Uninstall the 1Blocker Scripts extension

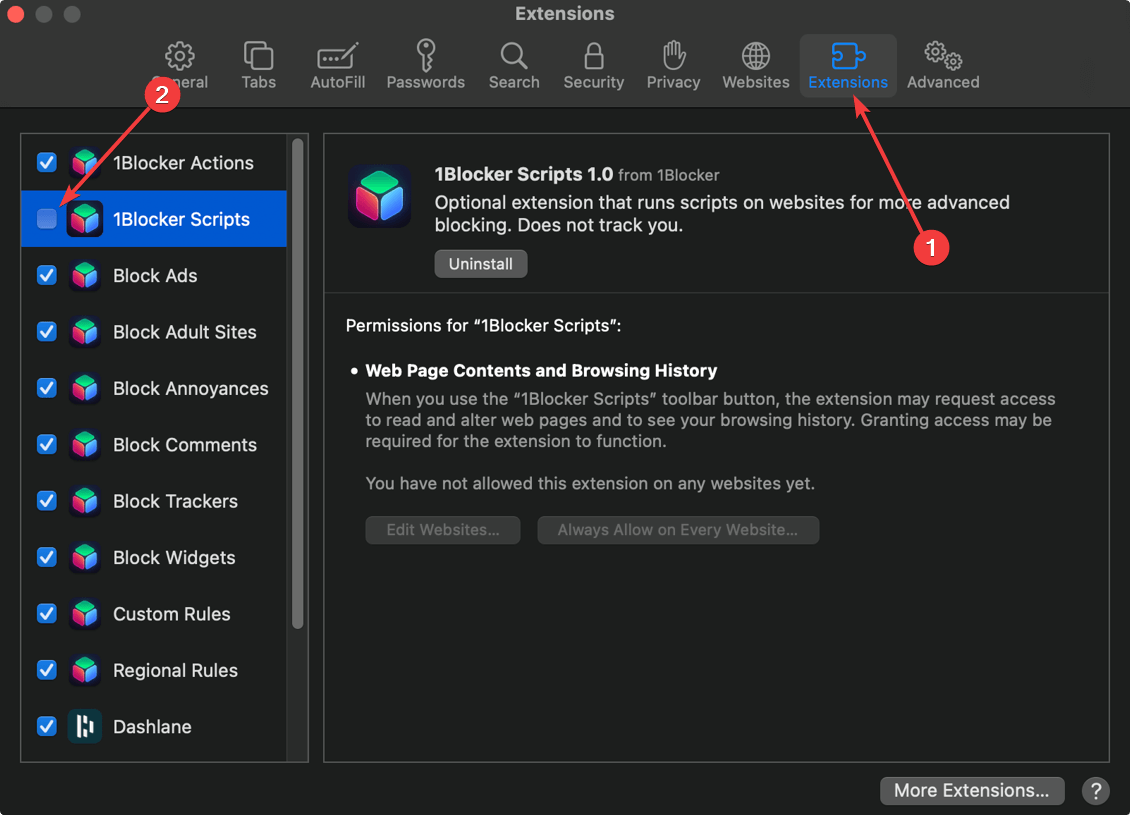[481, 264]
